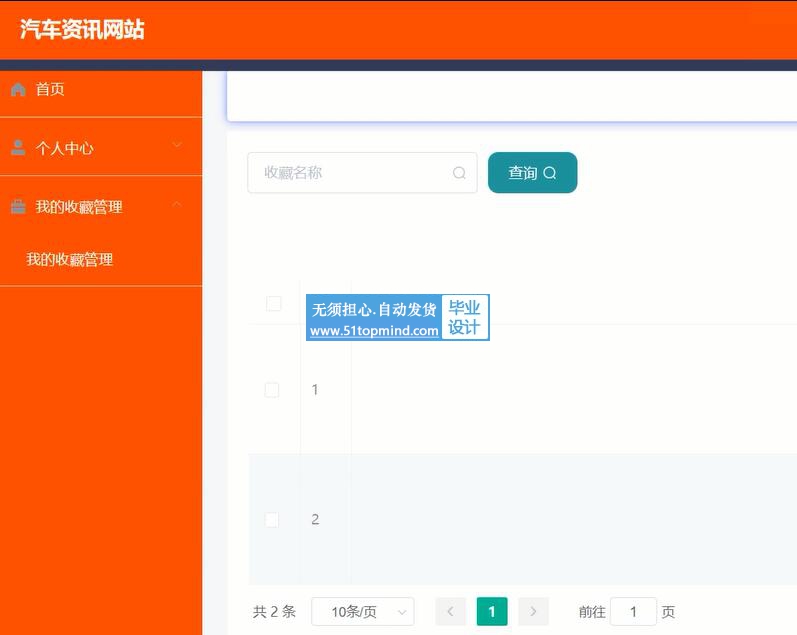
Task: Click the 查询 search button
Action: pos(532,173)
